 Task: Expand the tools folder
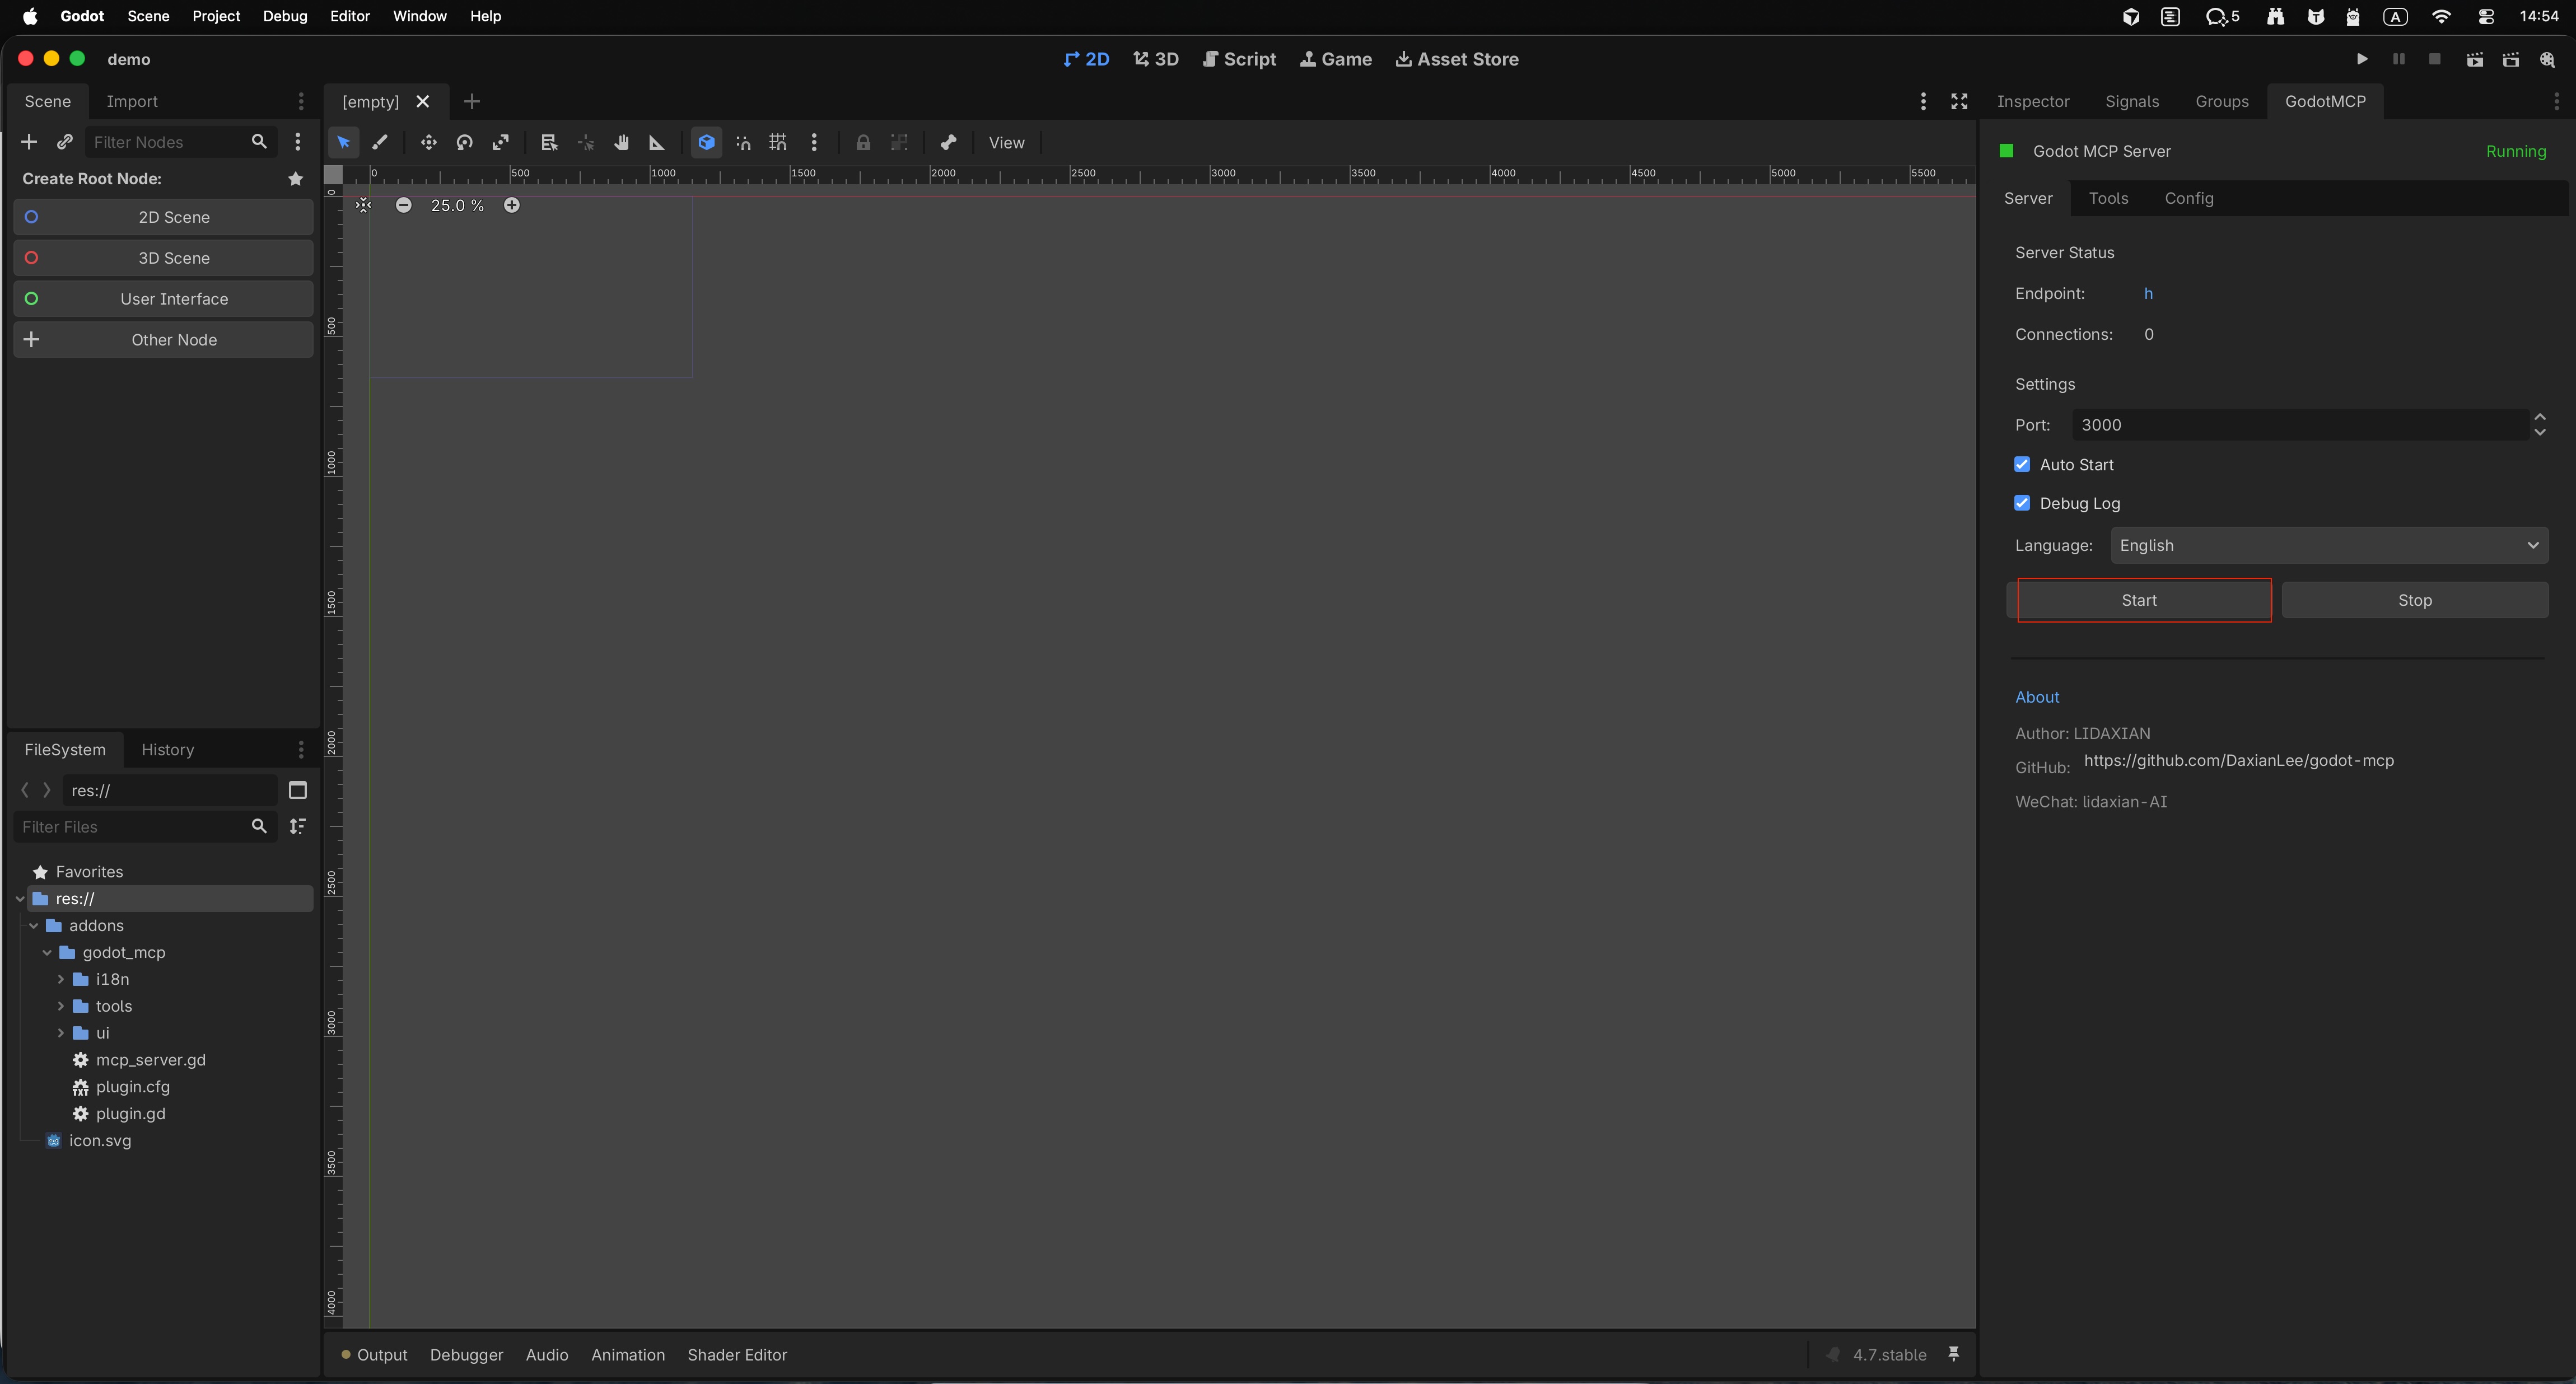(61, 1006)
